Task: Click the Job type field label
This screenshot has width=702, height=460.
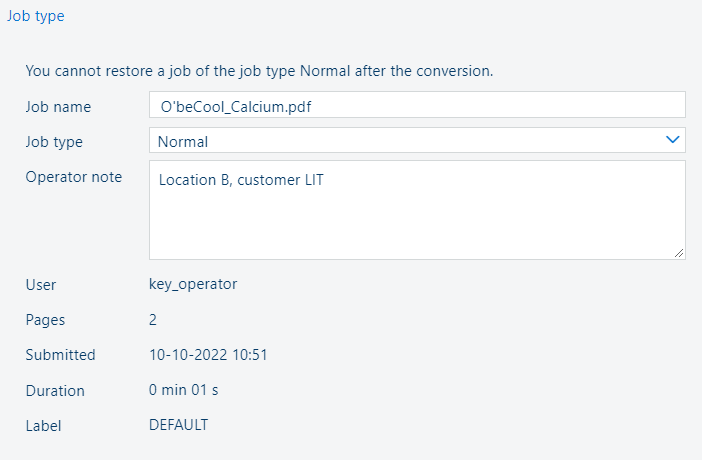Action: [x=54, y=141]
